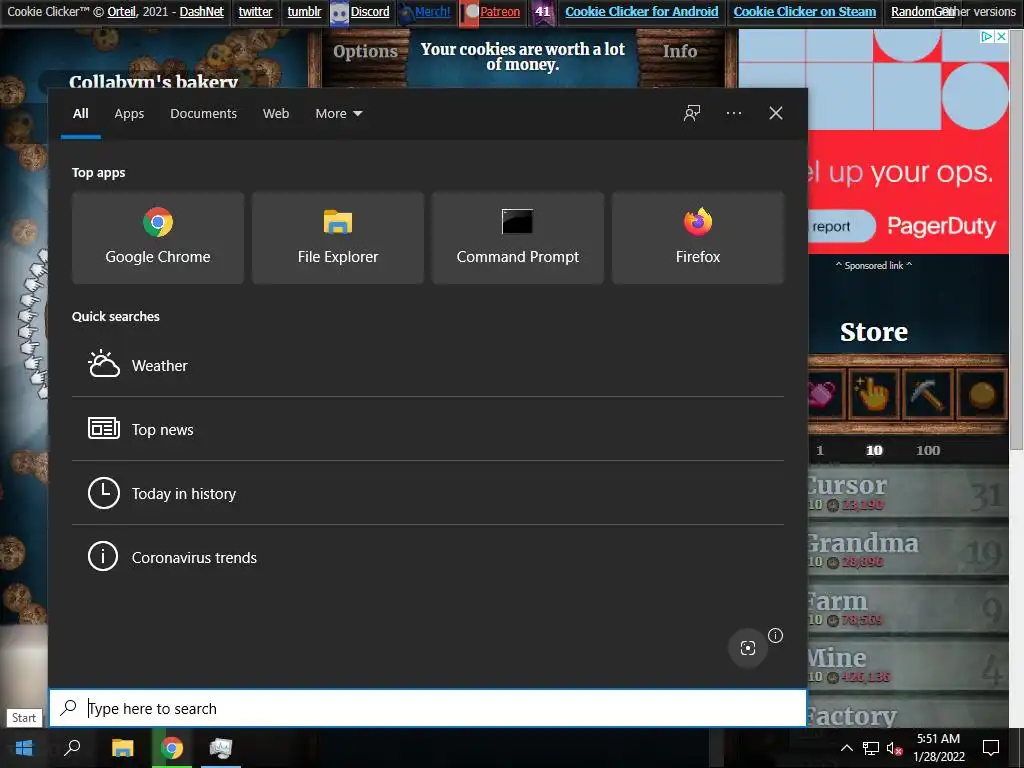
Task: Click the taskbar search magnifier icon
Action: pyautogui.click(x=72, y=748)
